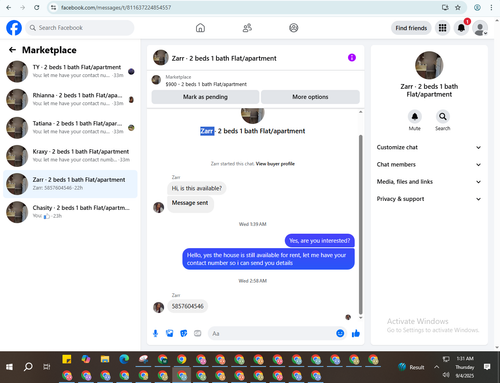The image size is (500, 383).
Task: Open Rhianna conversation in Marketplace list
Action: coord(70,99)
